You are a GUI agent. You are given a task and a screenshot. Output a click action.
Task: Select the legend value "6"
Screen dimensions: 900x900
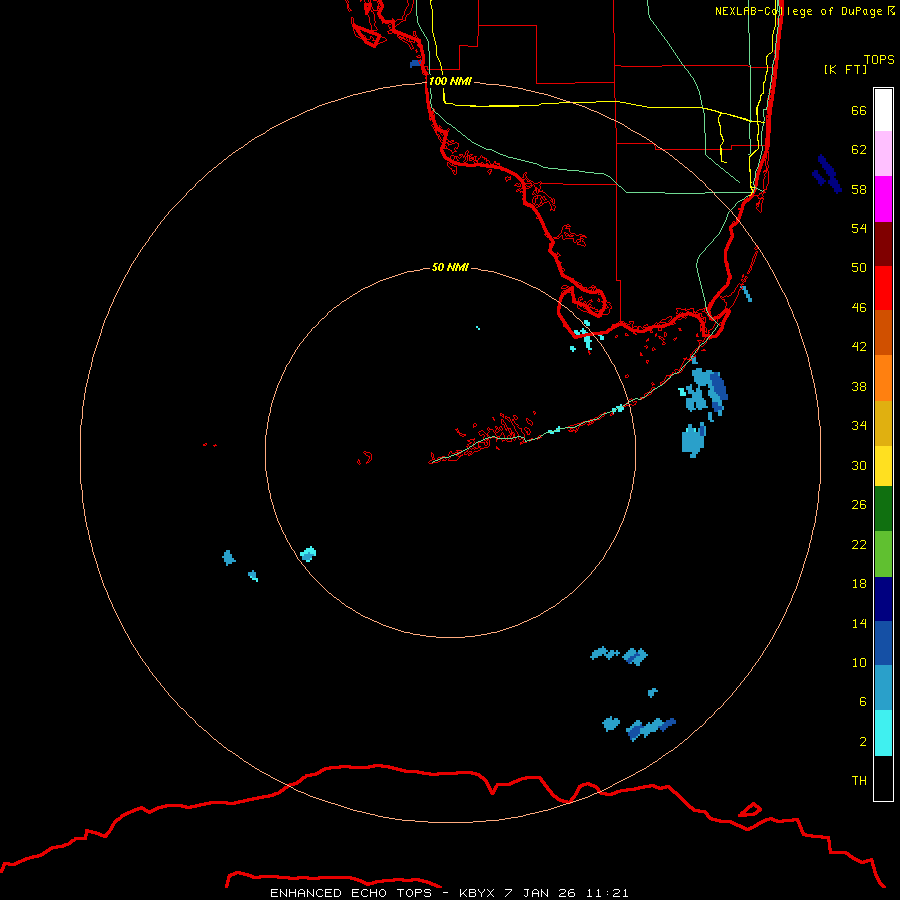863,702
